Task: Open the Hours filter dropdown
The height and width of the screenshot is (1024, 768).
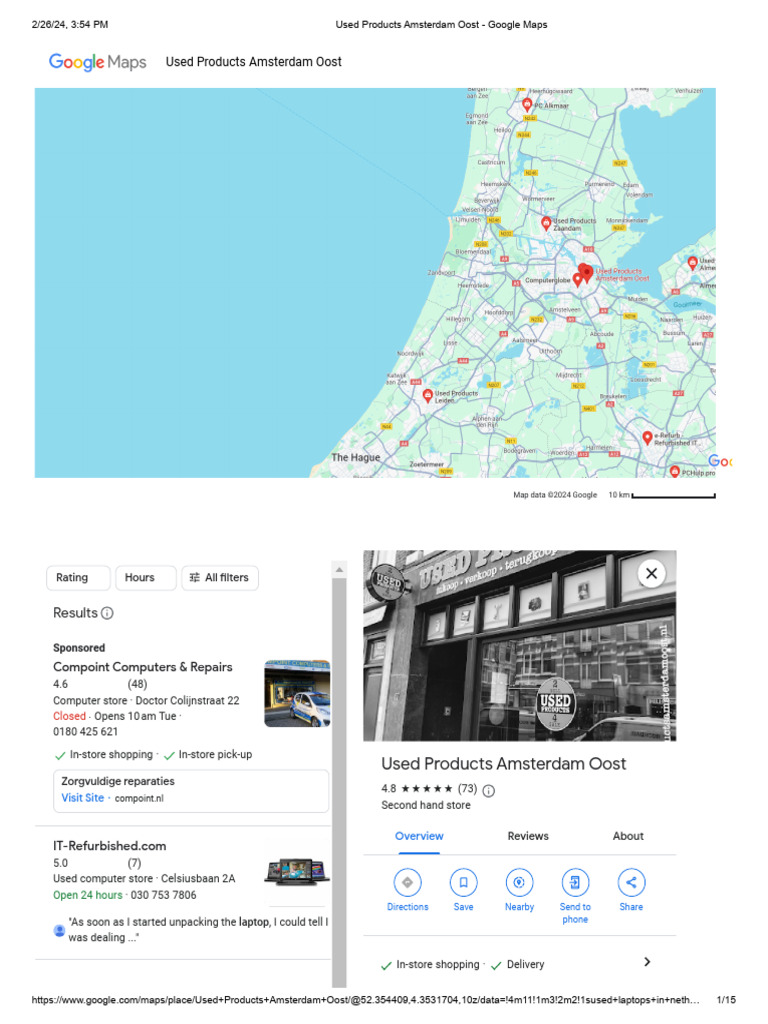Action: coord(146,577)
